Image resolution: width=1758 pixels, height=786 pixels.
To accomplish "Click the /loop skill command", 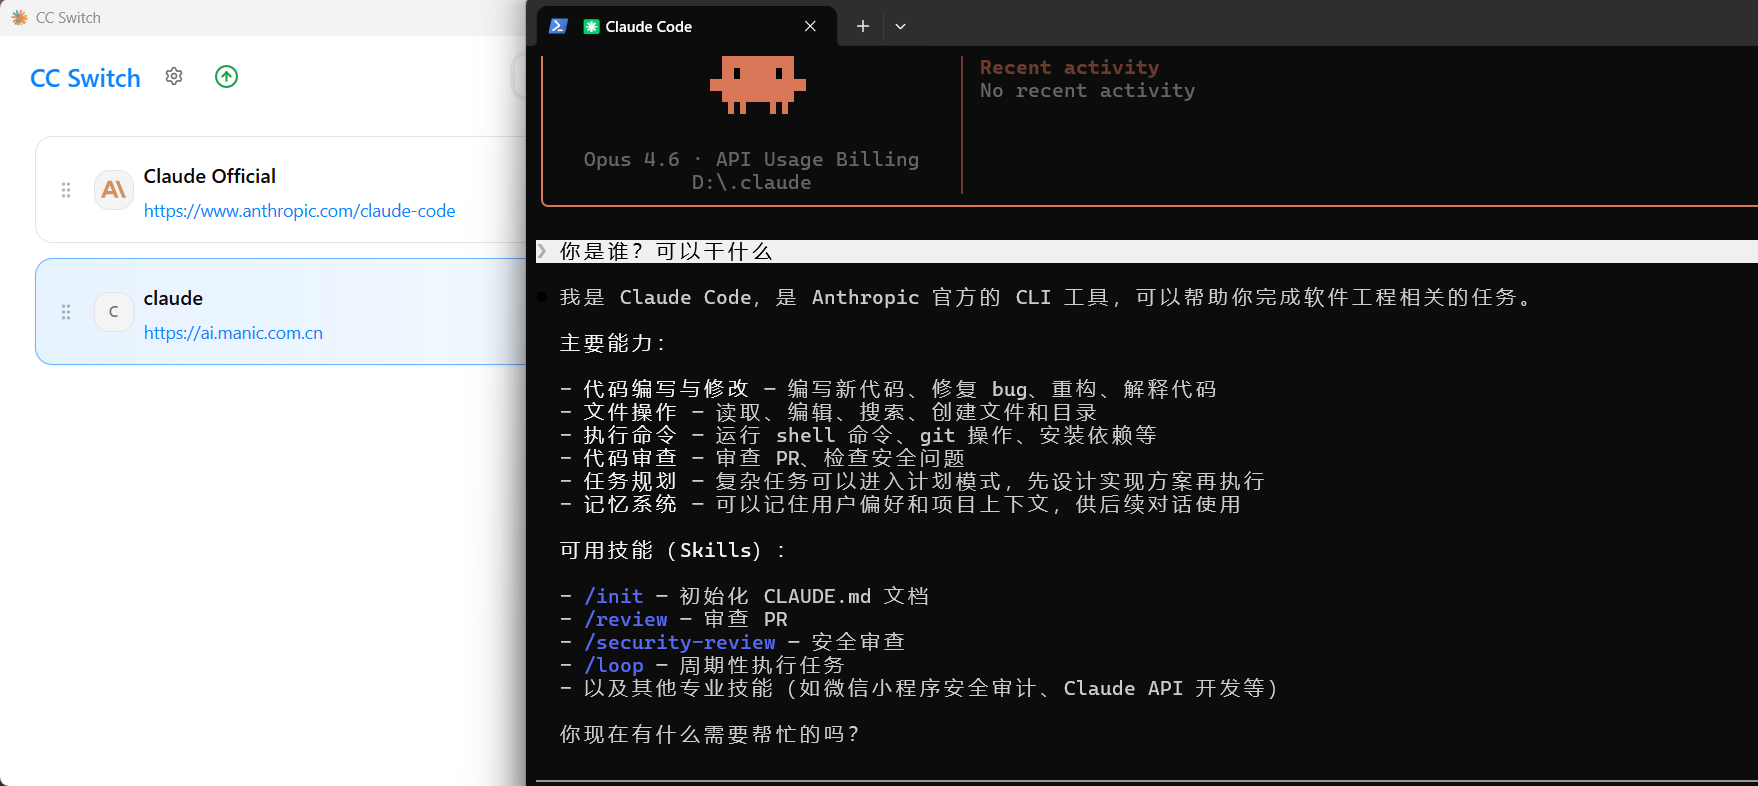I will [614, 665].
